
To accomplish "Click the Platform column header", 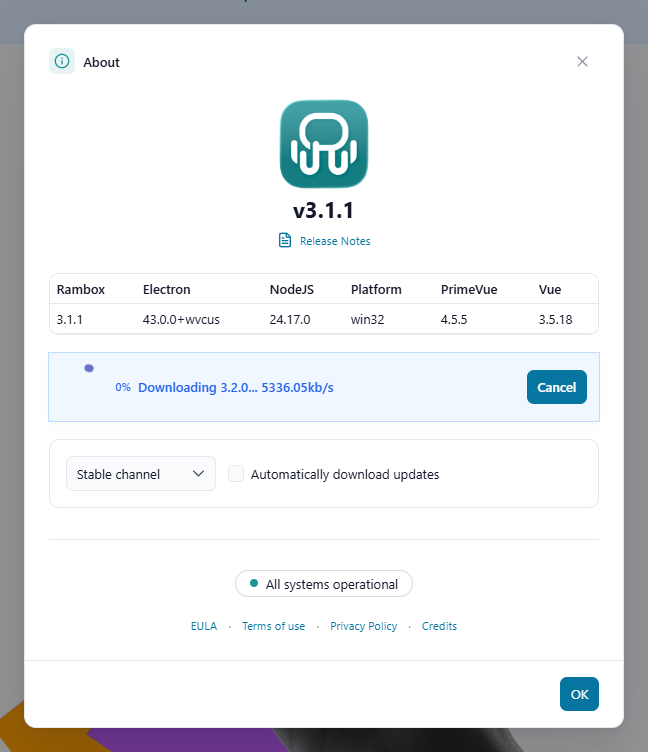I will pyautogui.click(x=376, y=290).
